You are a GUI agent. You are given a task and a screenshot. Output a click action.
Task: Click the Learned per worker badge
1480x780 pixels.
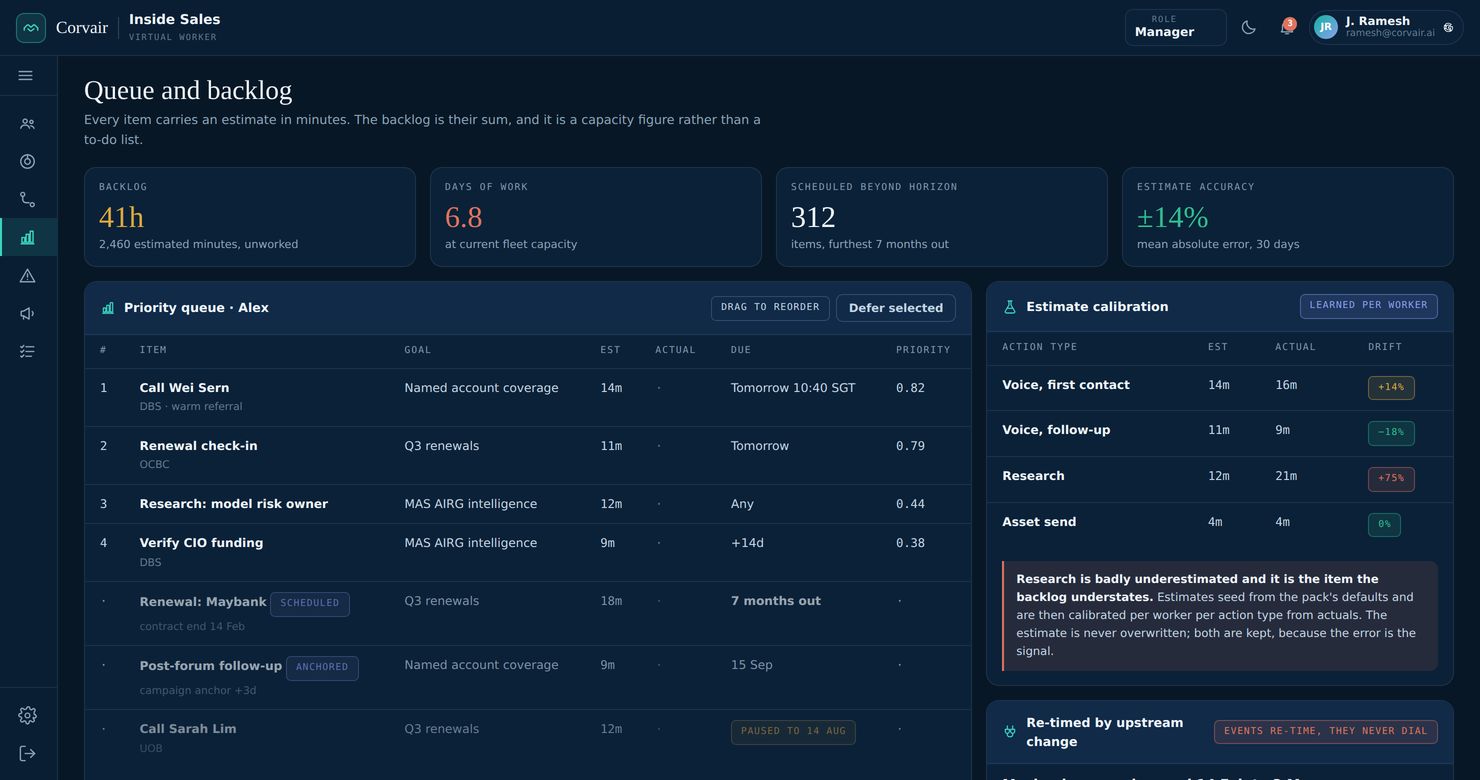pos(1369,306)
